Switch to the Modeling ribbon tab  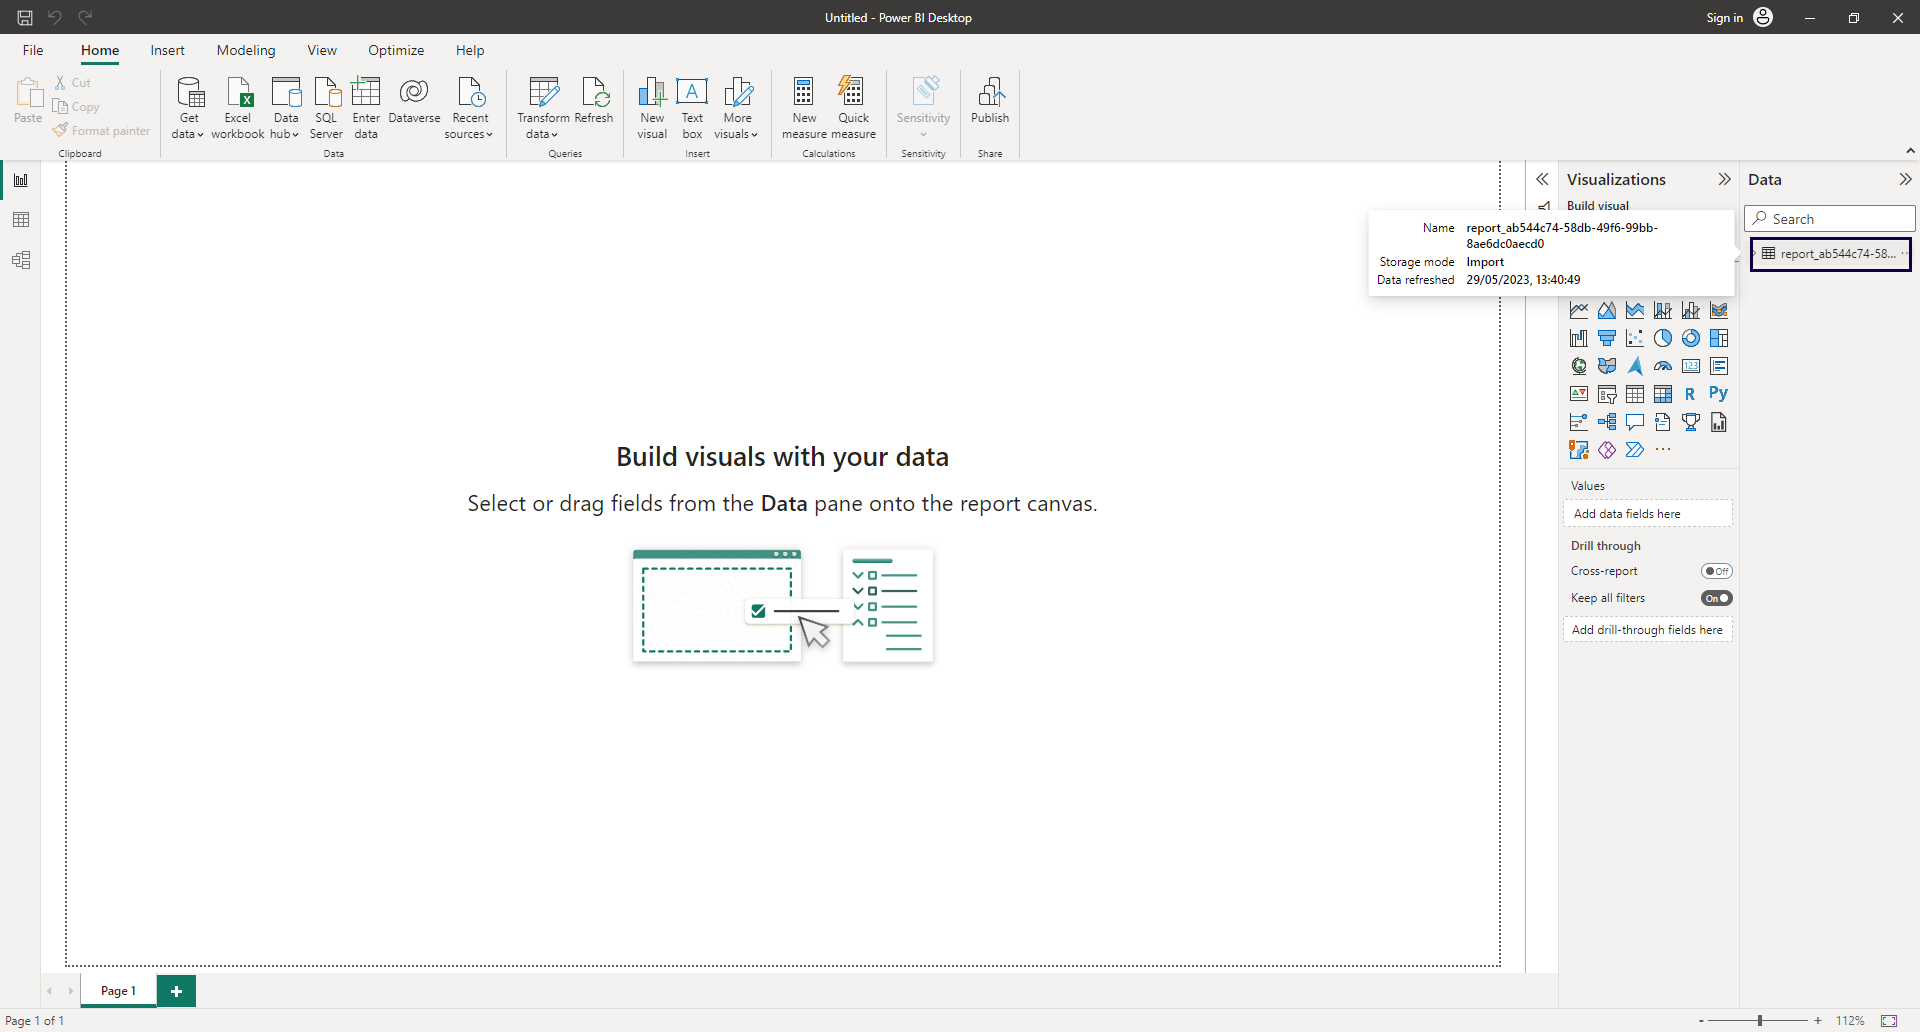click(245, 50)
